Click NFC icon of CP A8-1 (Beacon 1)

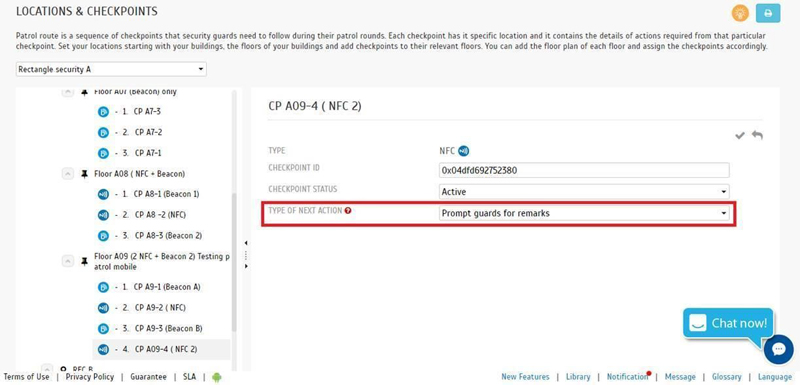[x=103, y=194]
